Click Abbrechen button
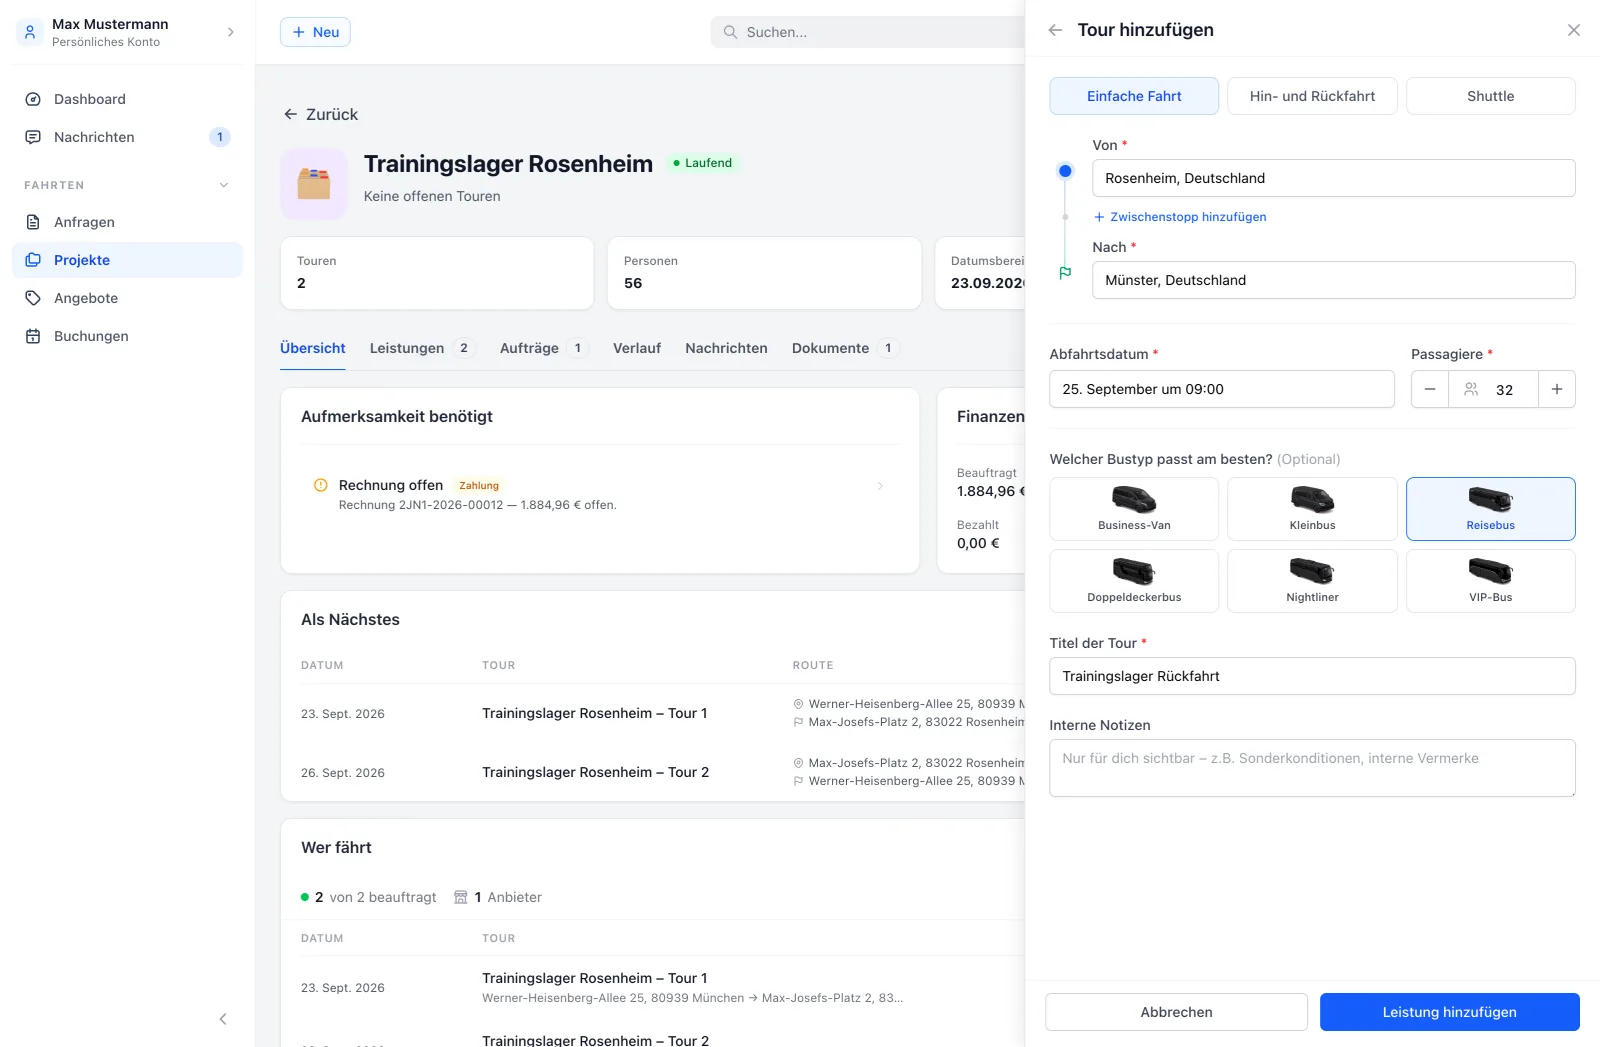The image size is (1600, 1047). 1176,1012
